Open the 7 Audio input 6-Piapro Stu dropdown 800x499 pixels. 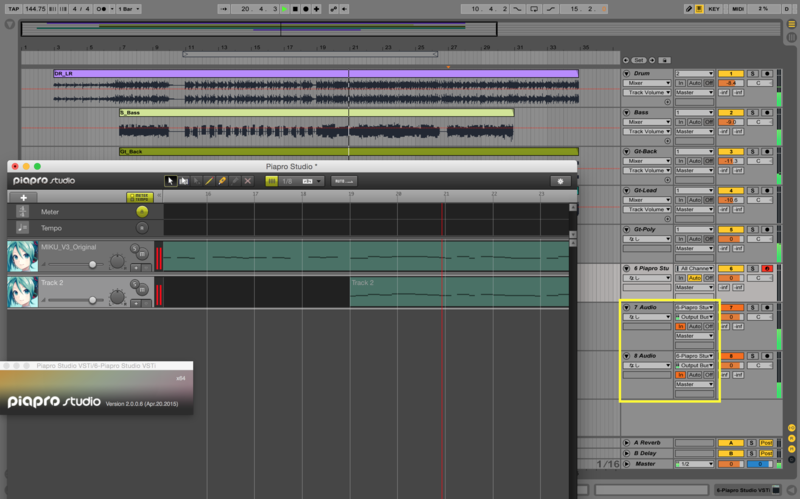click(x=694, y=308)
